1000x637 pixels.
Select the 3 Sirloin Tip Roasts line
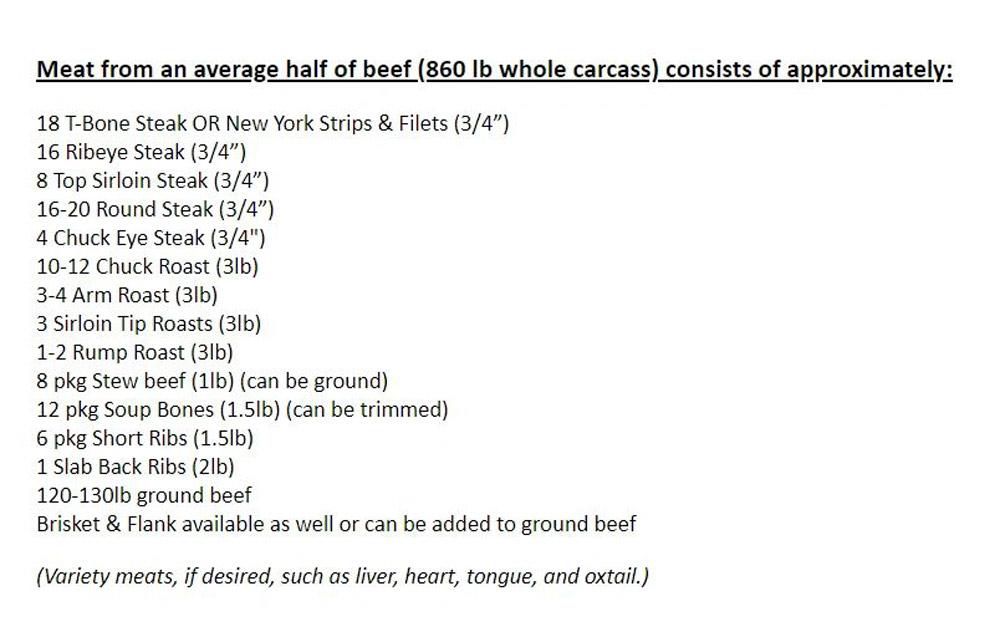(149, 324)
